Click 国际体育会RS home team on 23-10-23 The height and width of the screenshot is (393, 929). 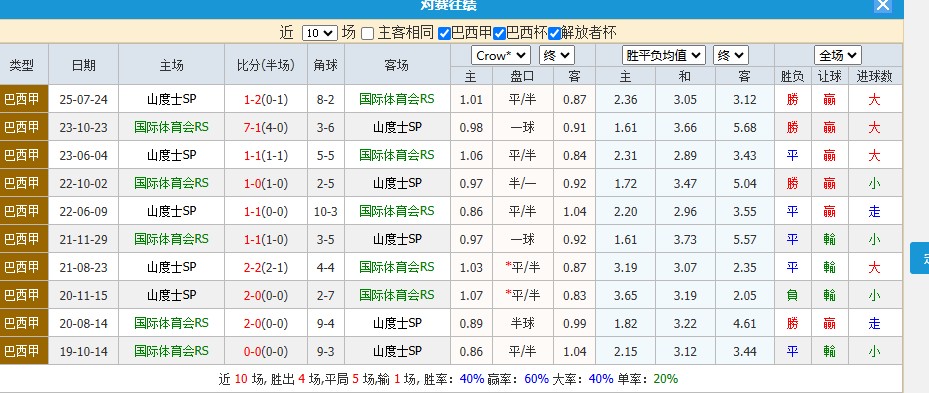[171, 127]
